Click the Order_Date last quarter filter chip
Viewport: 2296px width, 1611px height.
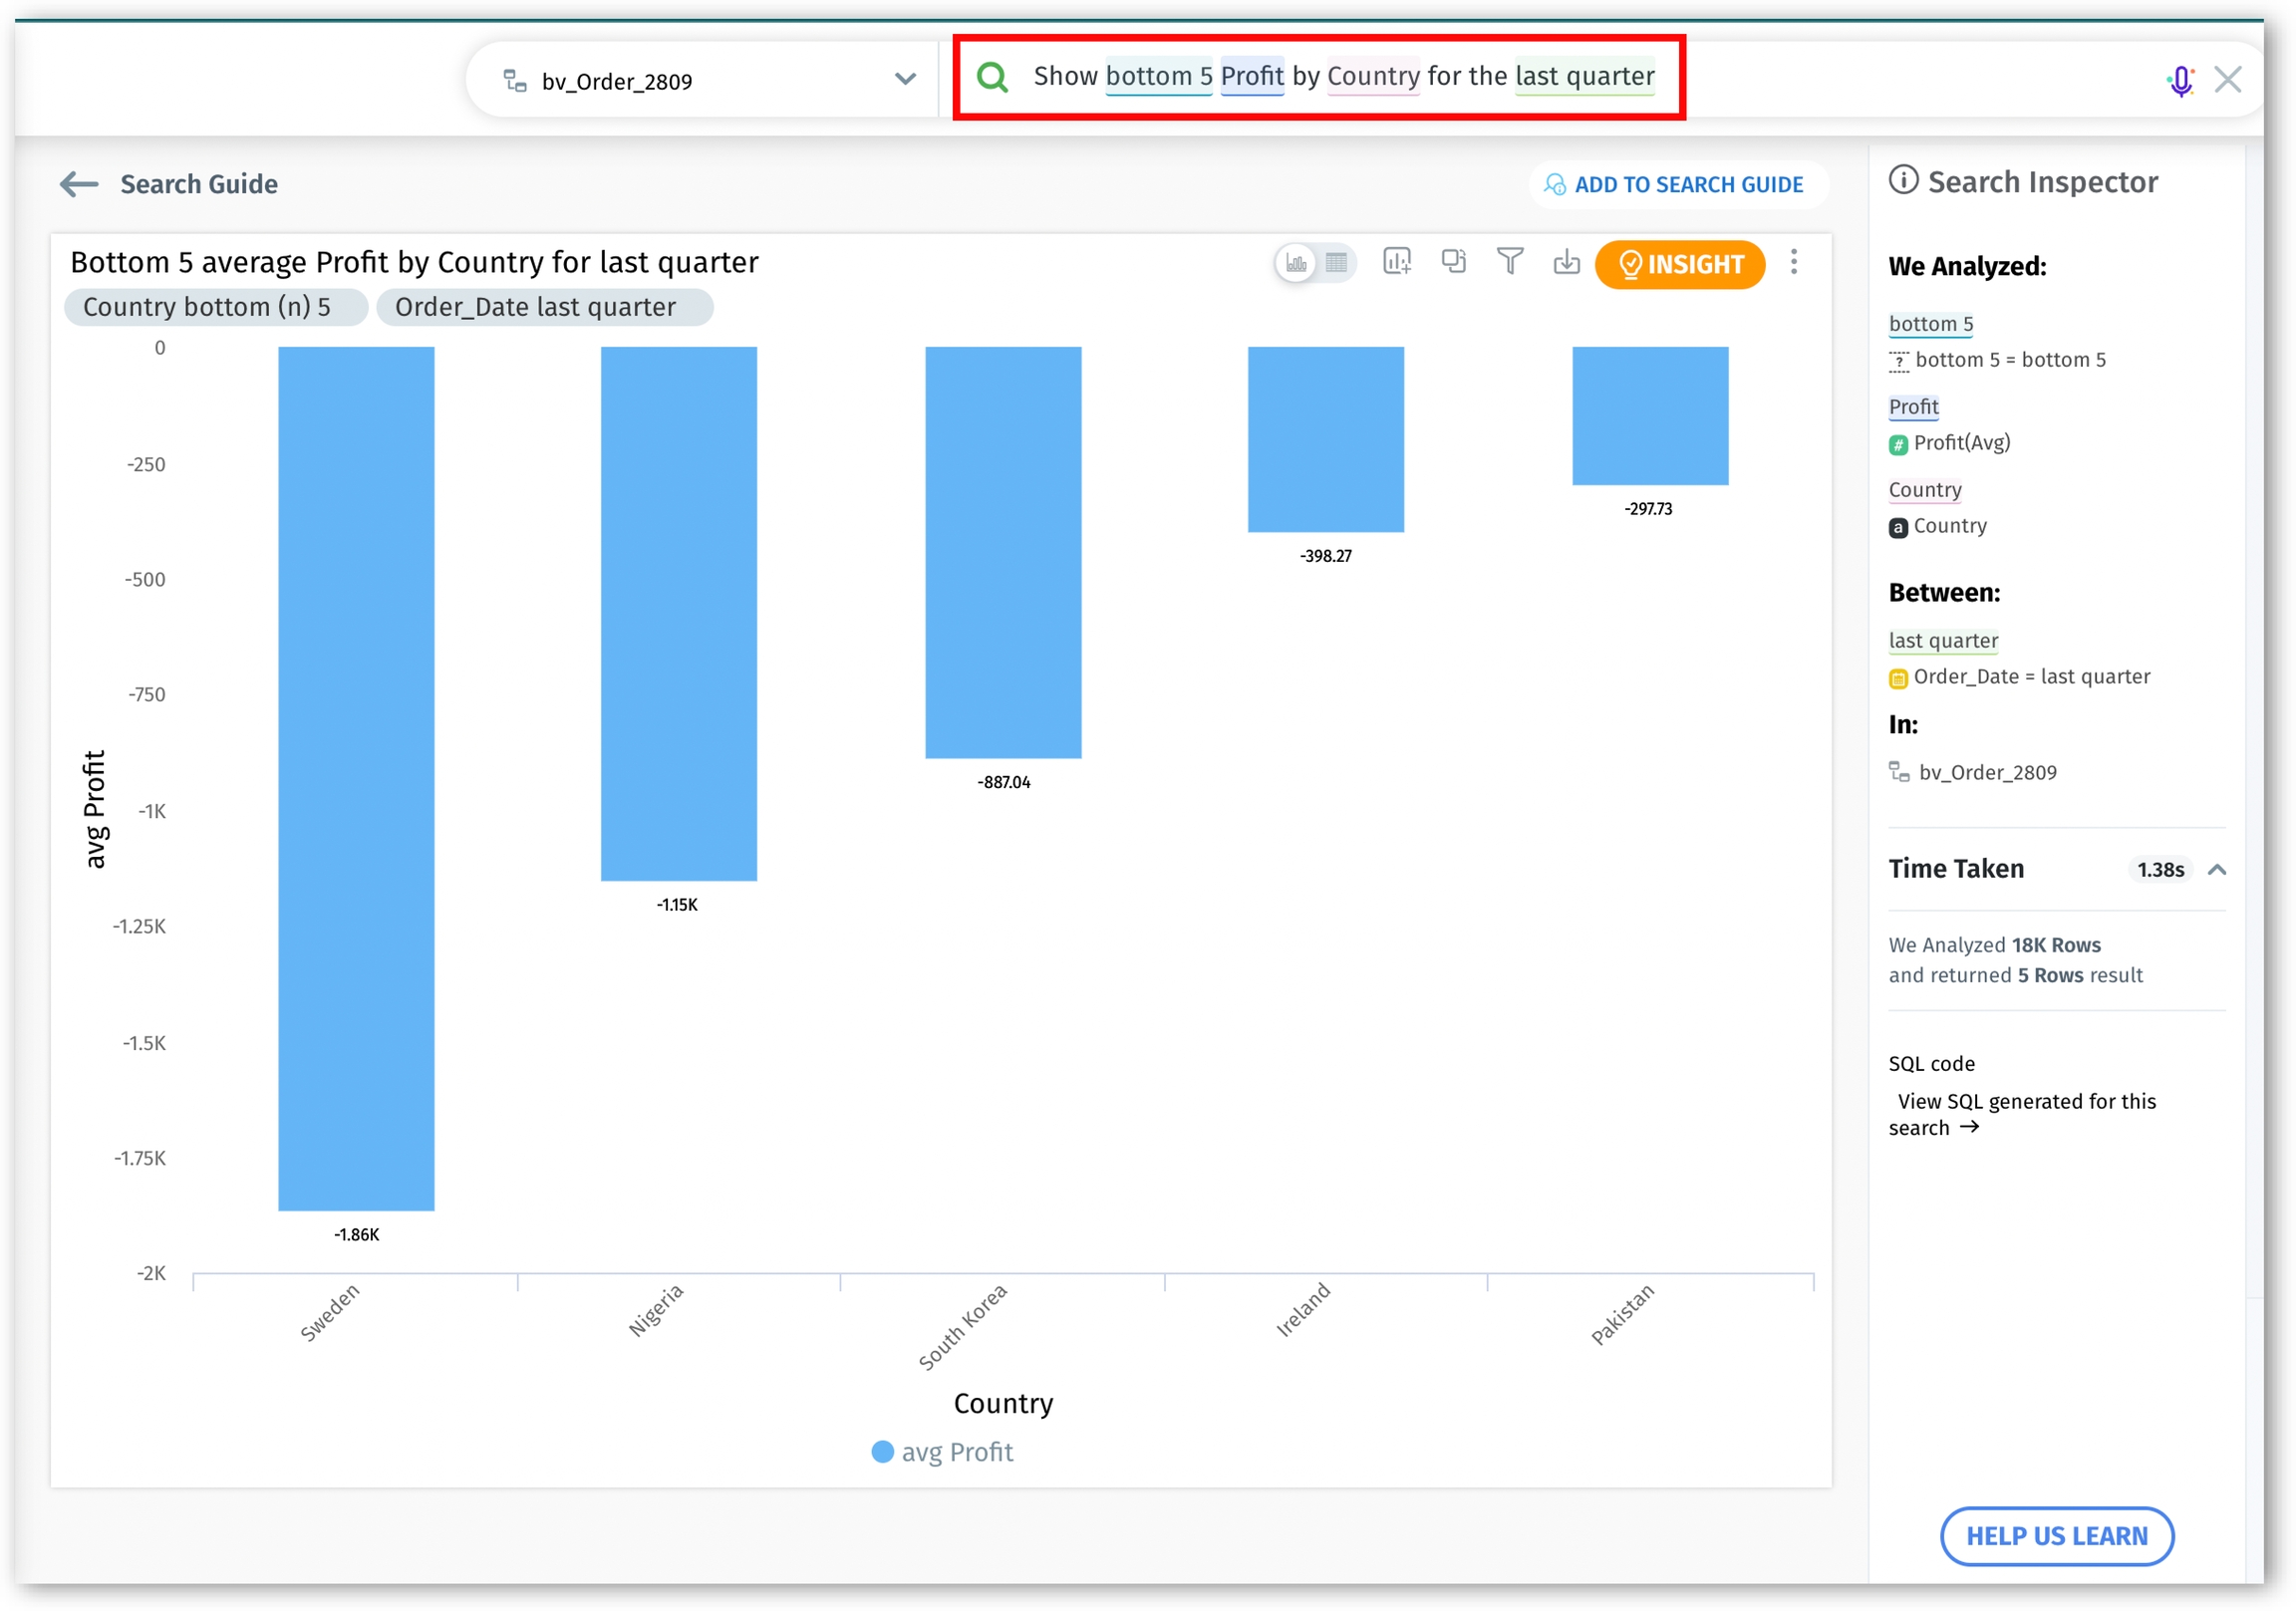tap(535, 307)
